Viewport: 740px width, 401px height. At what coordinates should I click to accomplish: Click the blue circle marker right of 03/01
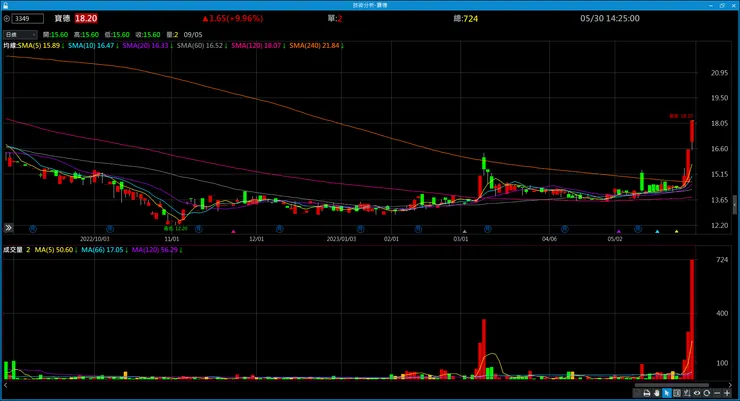[x=488, y=229]
